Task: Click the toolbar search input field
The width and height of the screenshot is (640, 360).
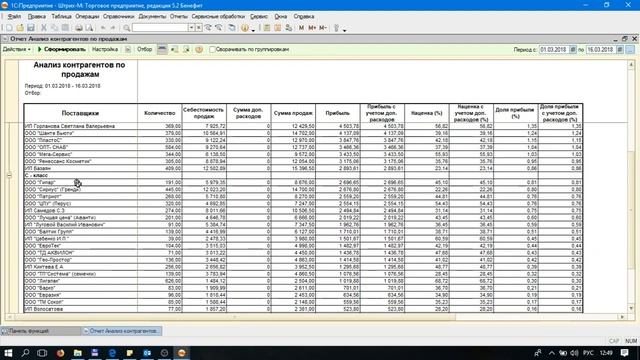Action: tap(160, 28)
